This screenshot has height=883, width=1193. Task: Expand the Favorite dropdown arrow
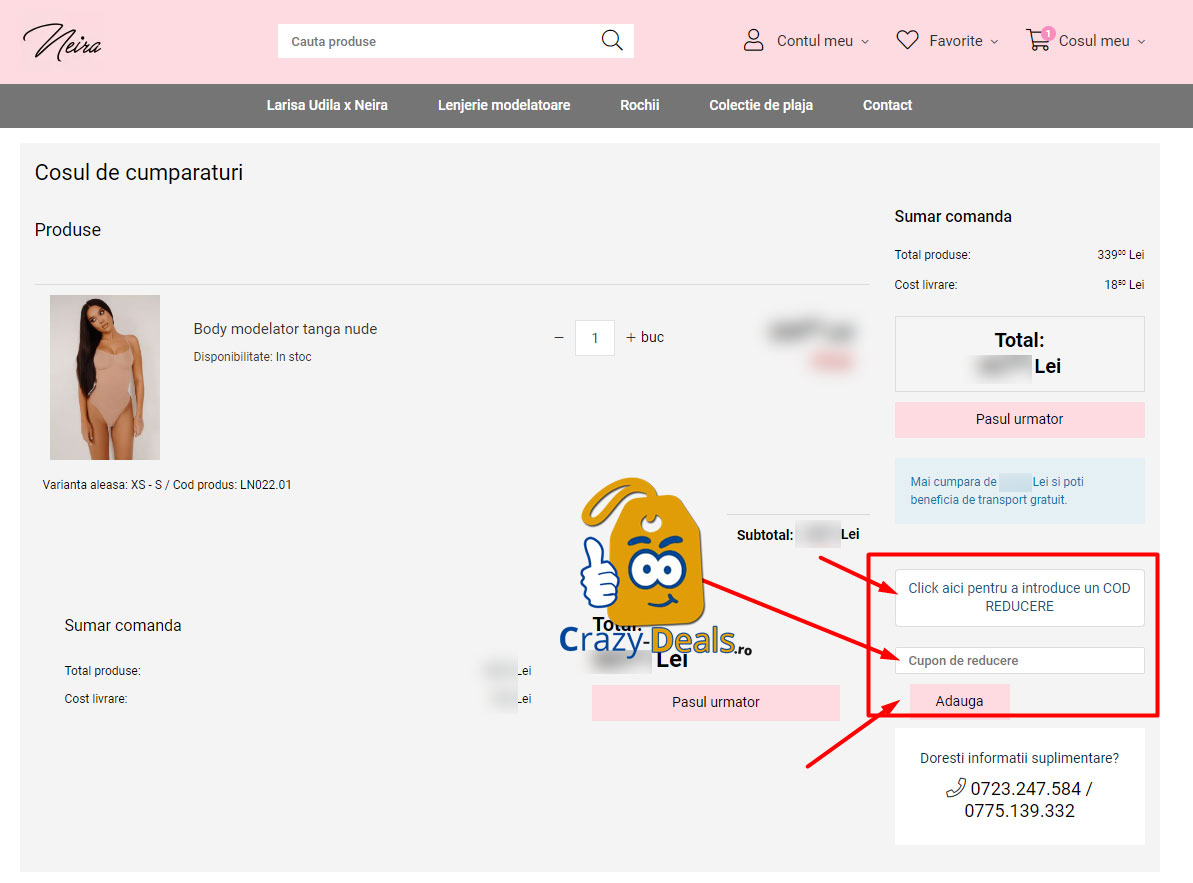[994, 42]
